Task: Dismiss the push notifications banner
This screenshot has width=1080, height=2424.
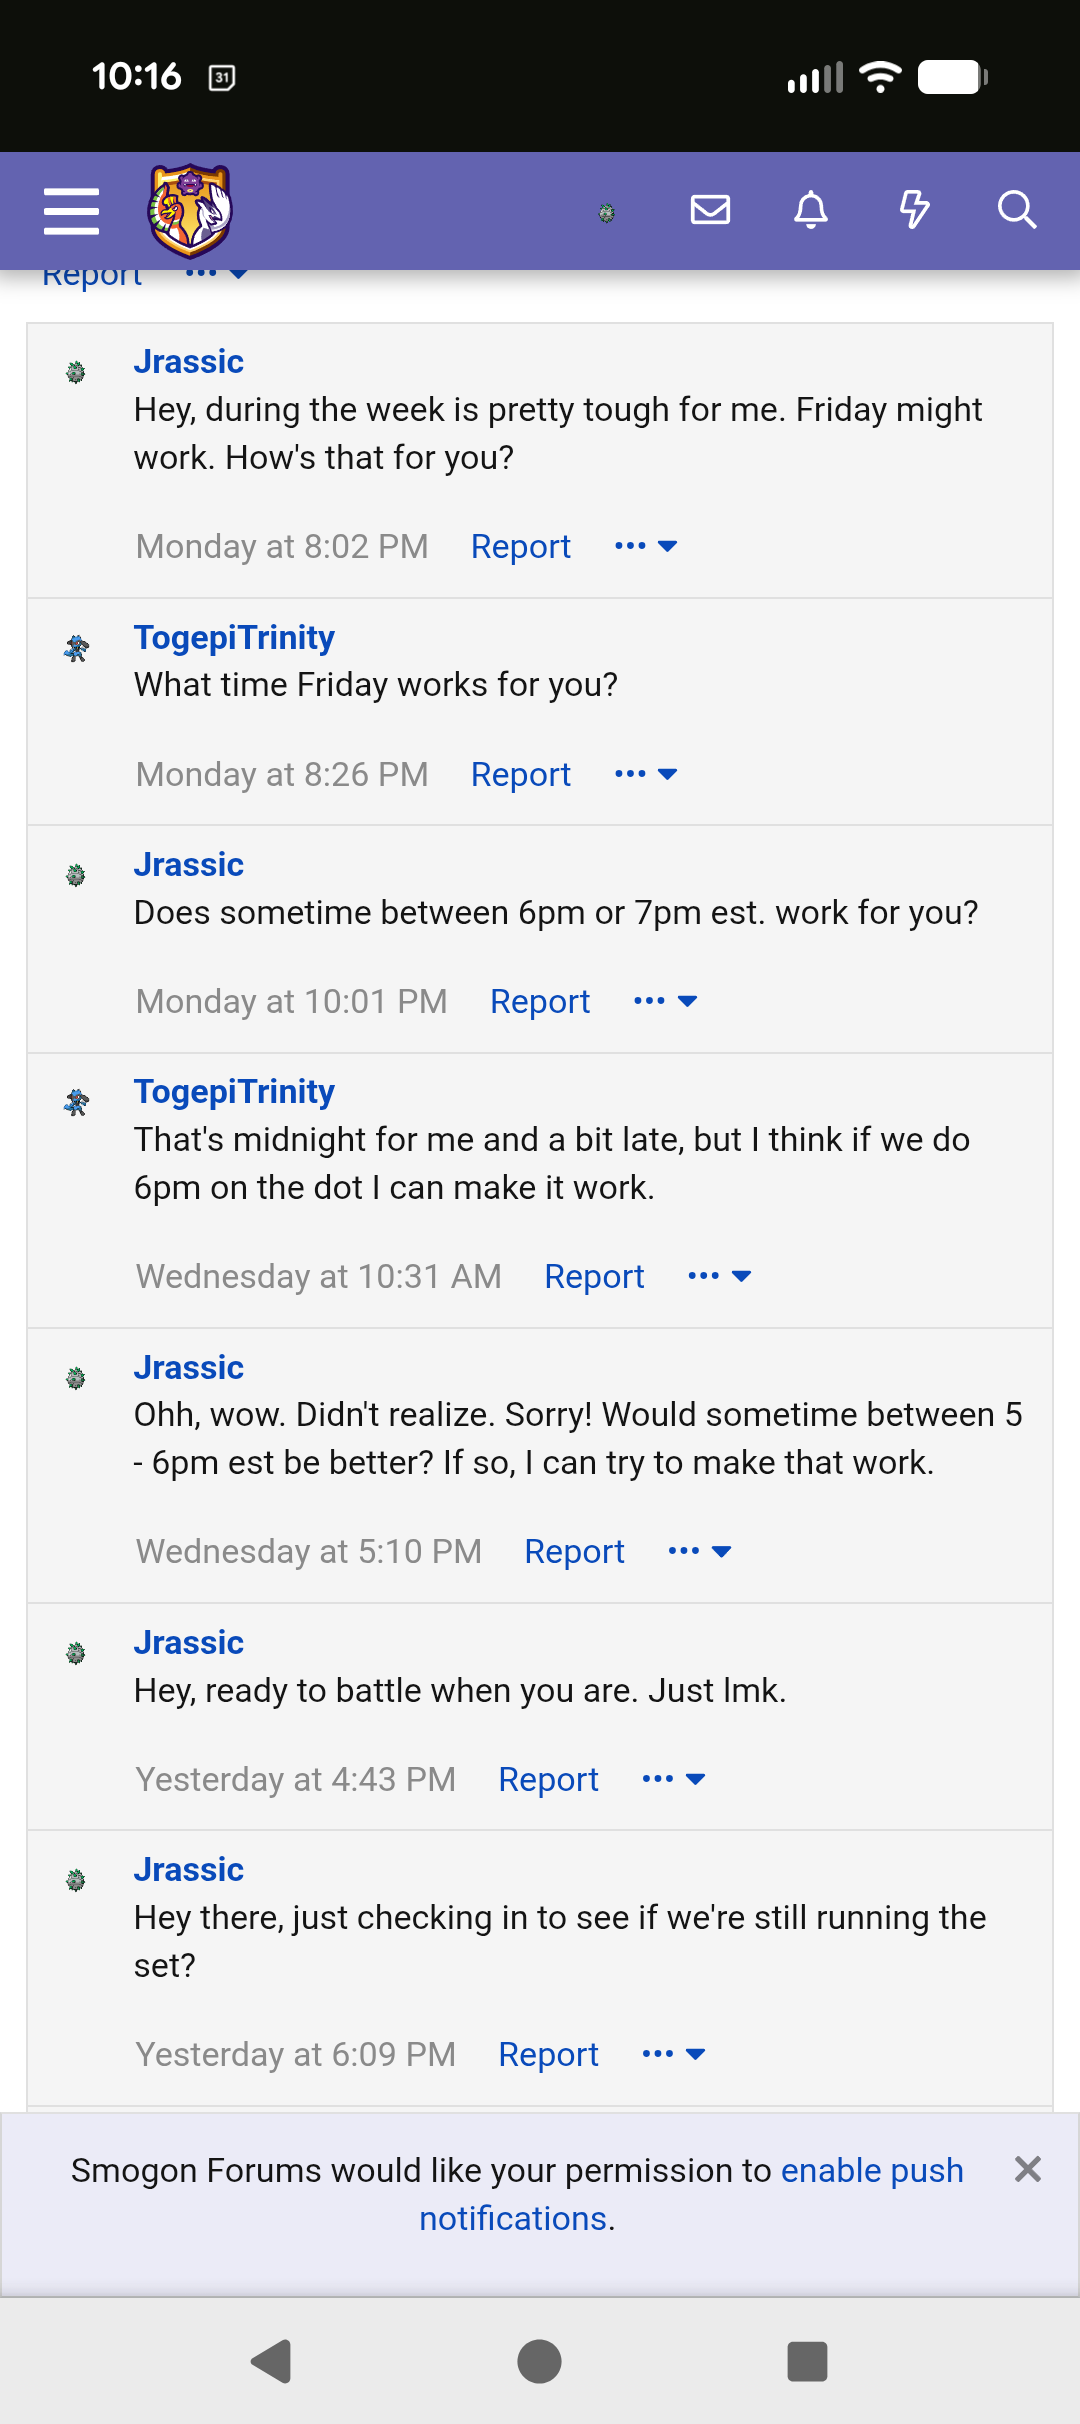Action: 1027,2169
